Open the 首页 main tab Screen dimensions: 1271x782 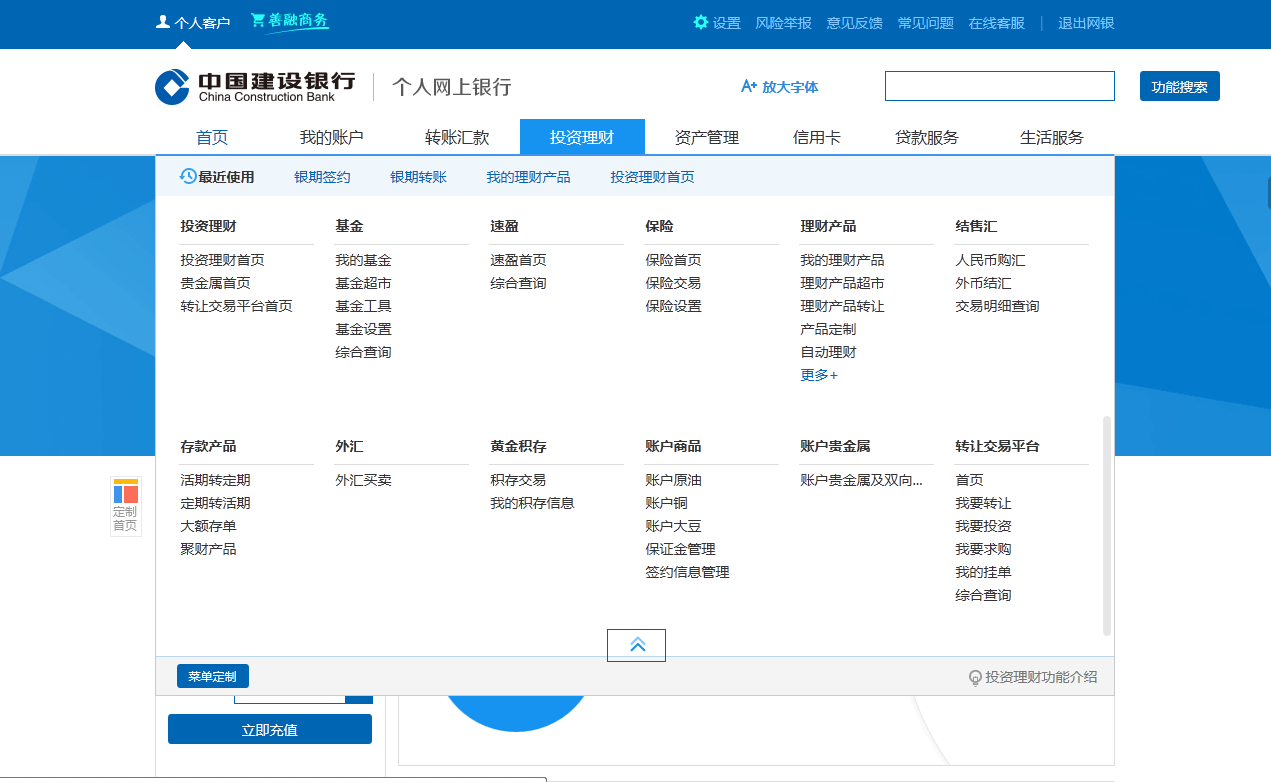click(x=212, y=137)
